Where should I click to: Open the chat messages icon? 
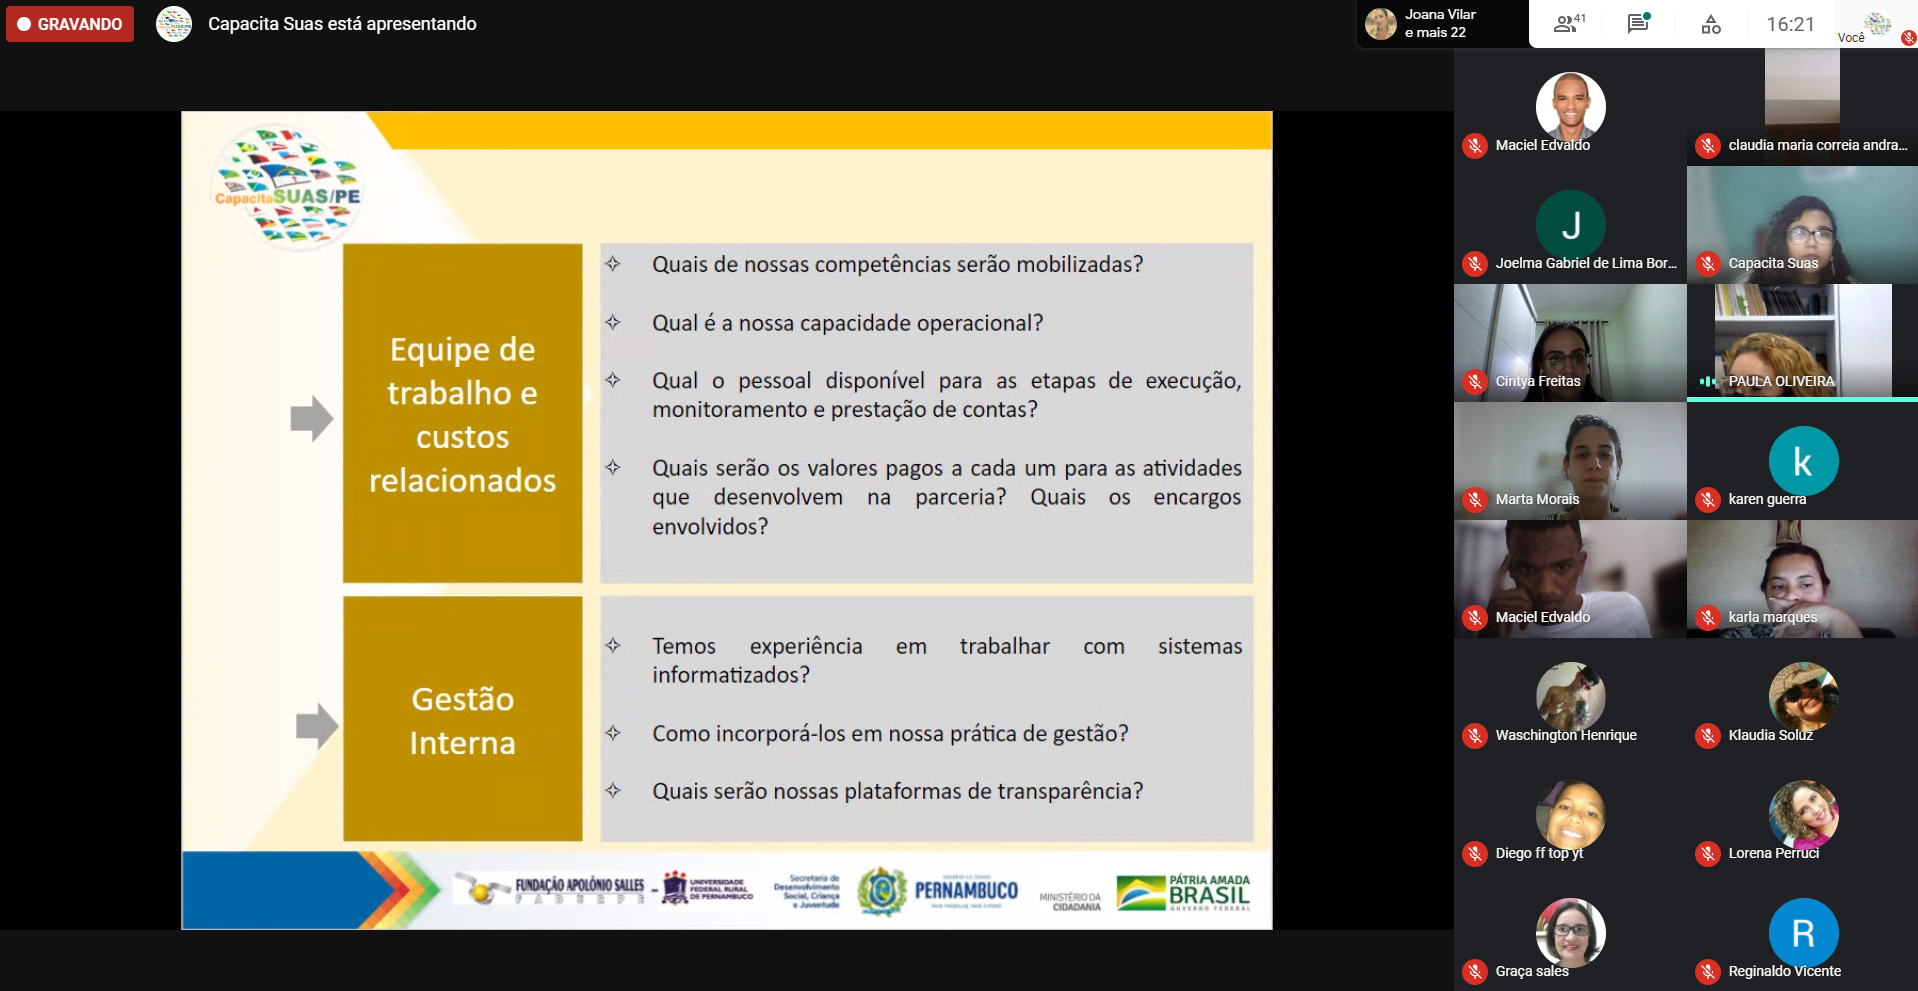pyautogui.click(x=1638, y=24)
